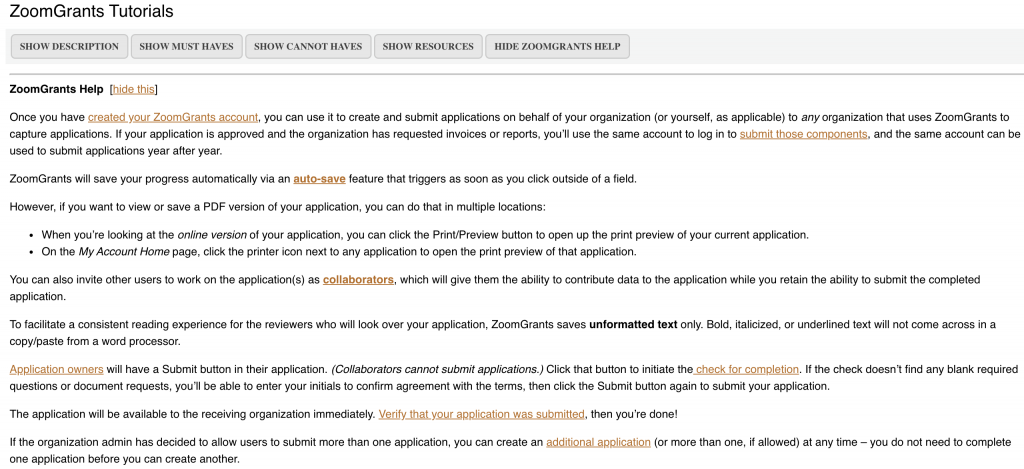Image resolution: width=1024 pixels, height=469 pixels.
Task: Open the 'additional application' link
Action: click(598, 442)
